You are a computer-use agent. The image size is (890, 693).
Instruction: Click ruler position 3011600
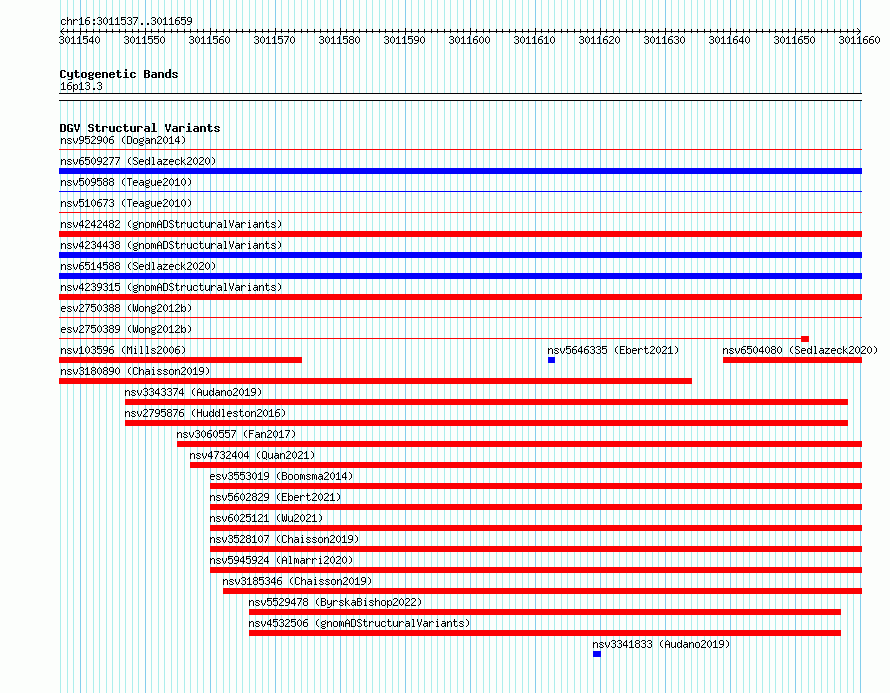[469, 40]
